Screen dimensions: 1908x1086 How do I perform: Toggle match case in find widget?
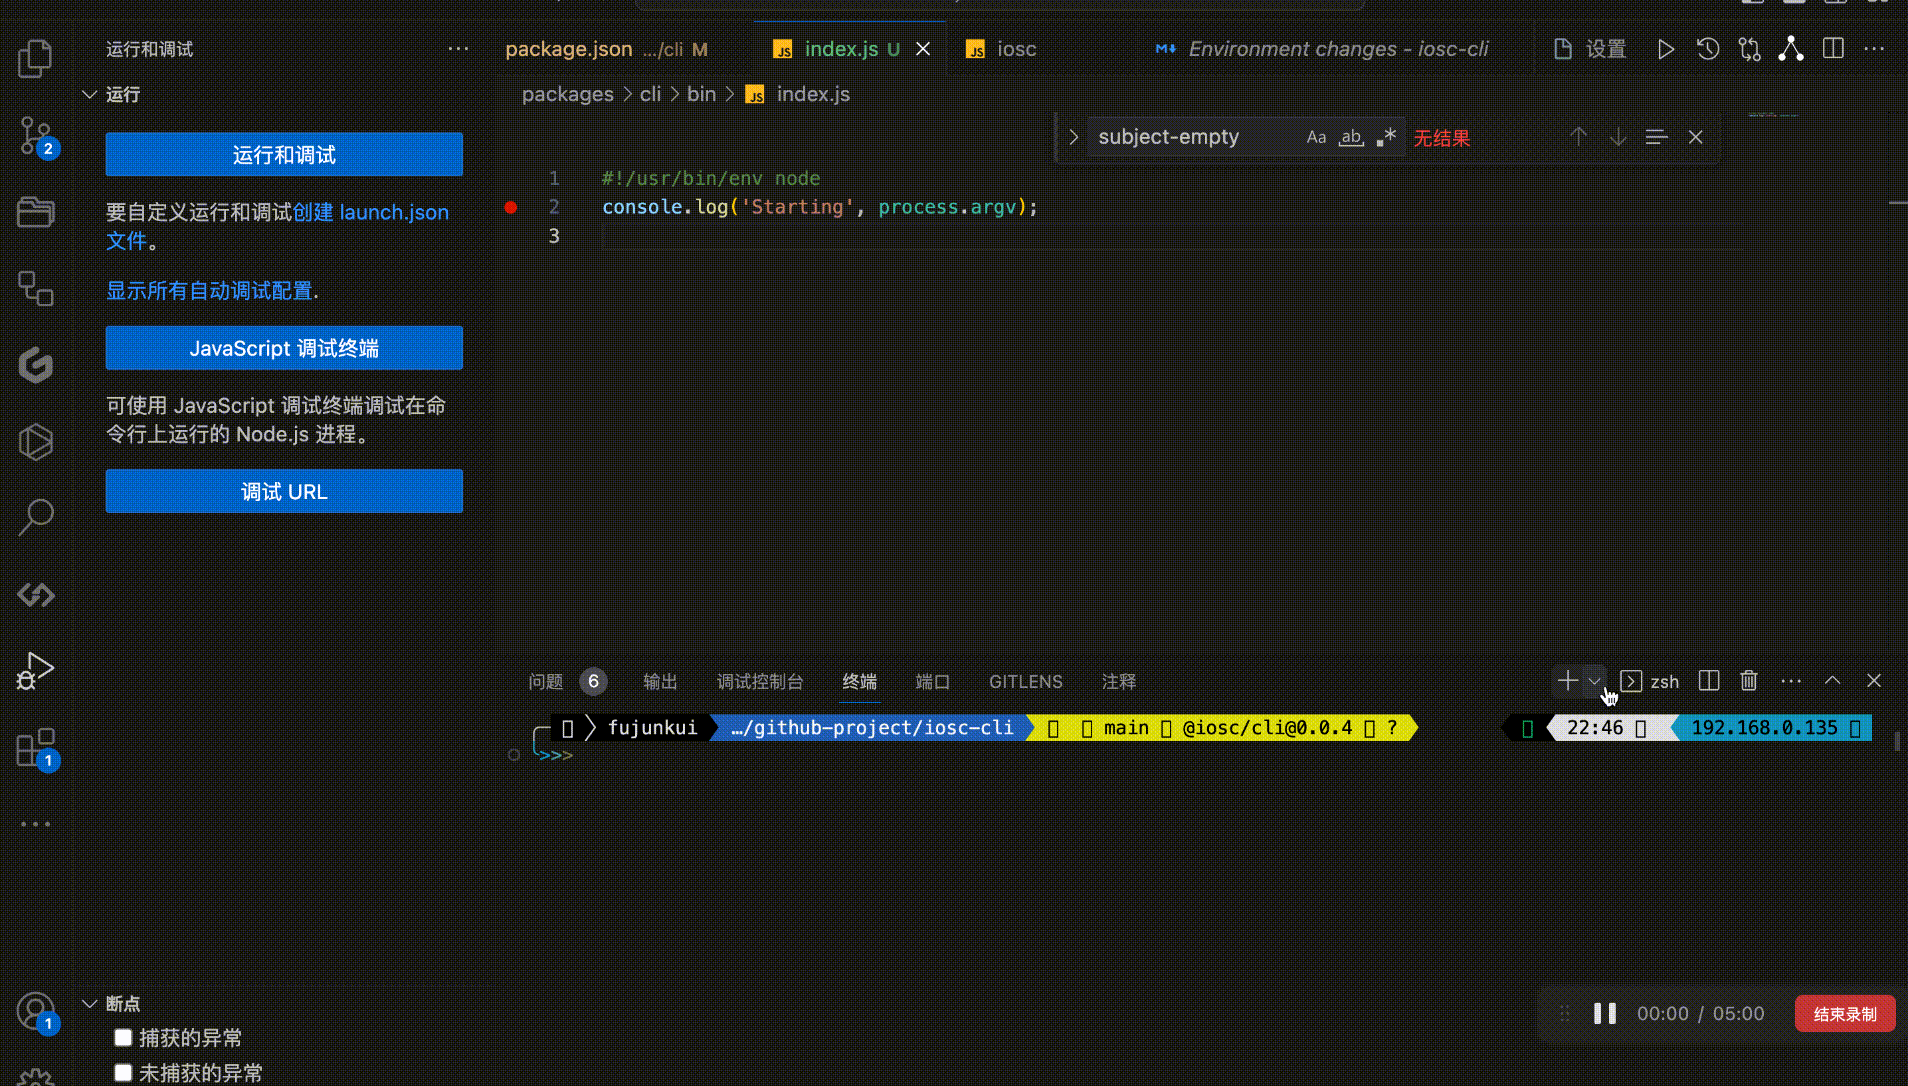pyautogui.click(x=1316, y=137)
